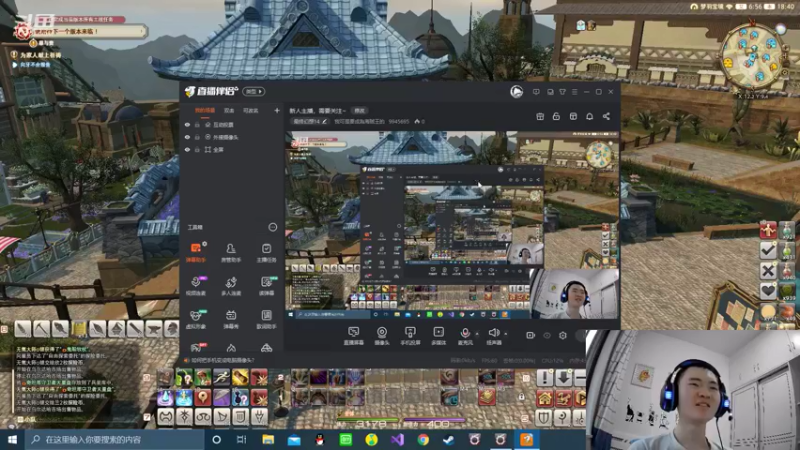Click the streamer avatar in title bar
The width and height of the screenshot is (800, 450).
[x=516, y=92]
